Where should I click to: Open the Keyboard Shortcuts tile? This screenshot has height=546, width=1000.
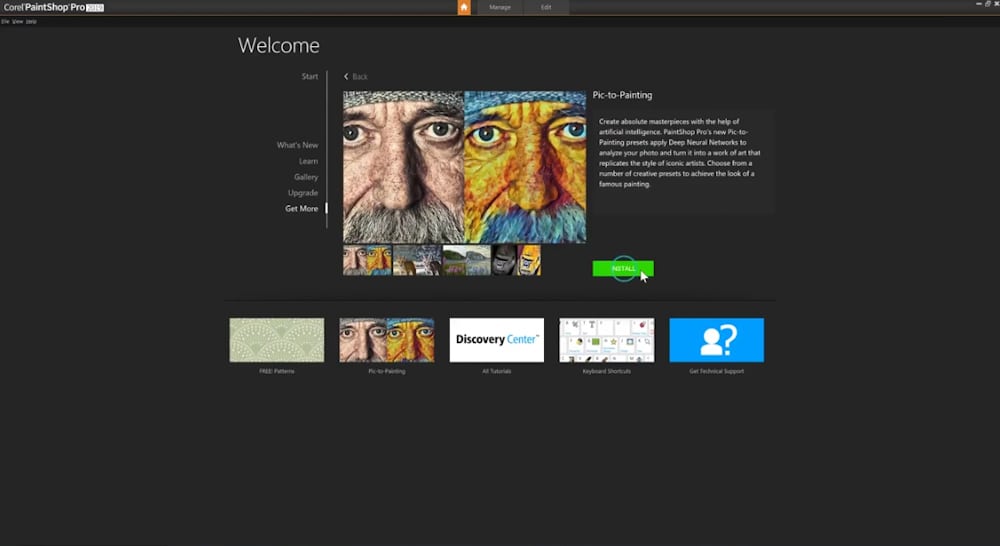tap(607, 340)
